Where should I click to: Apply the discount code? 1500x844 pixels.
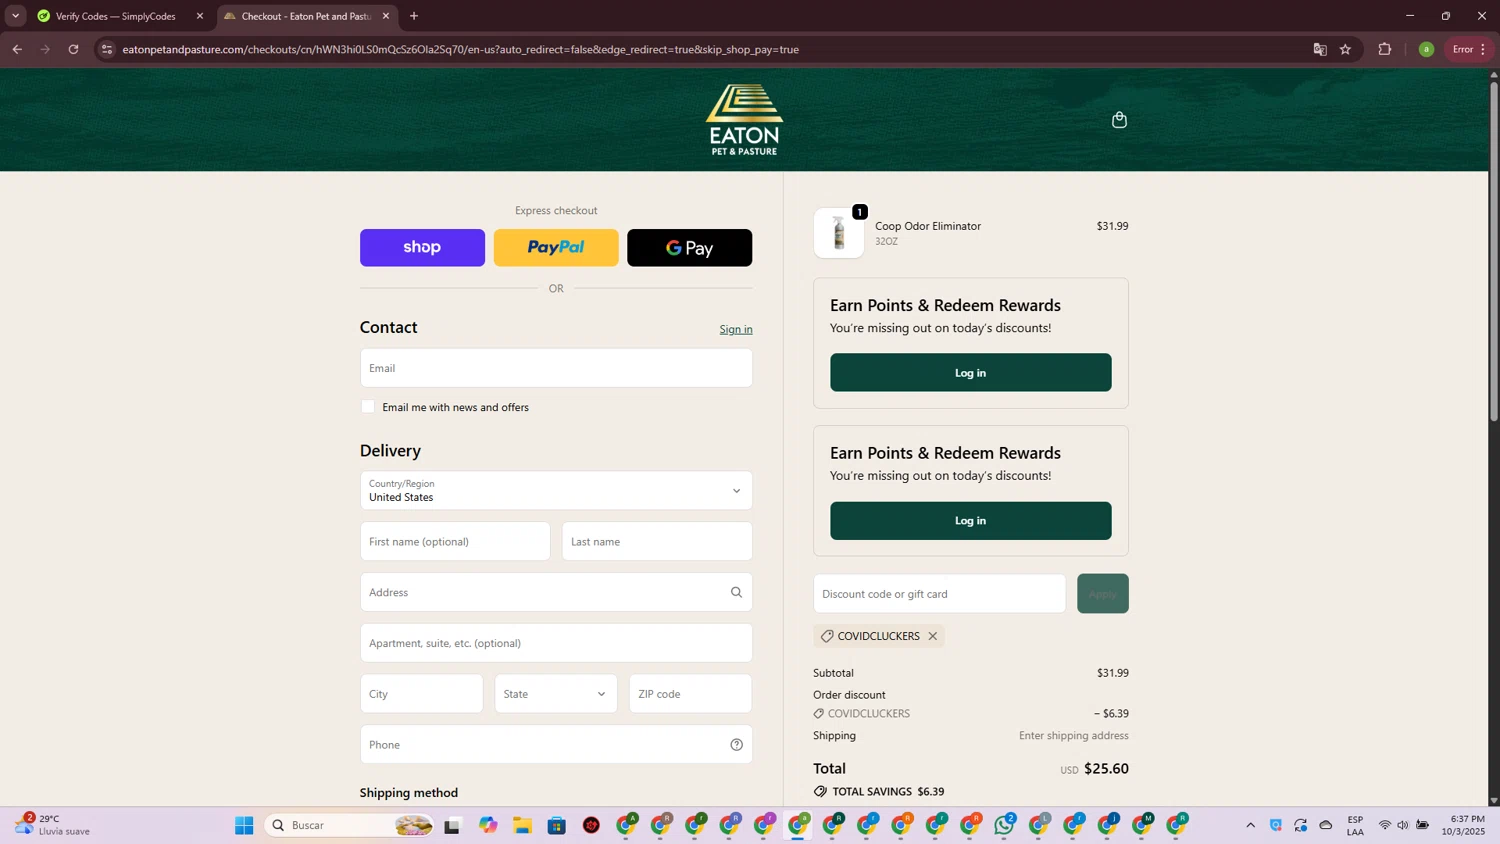pos(1103,594)
